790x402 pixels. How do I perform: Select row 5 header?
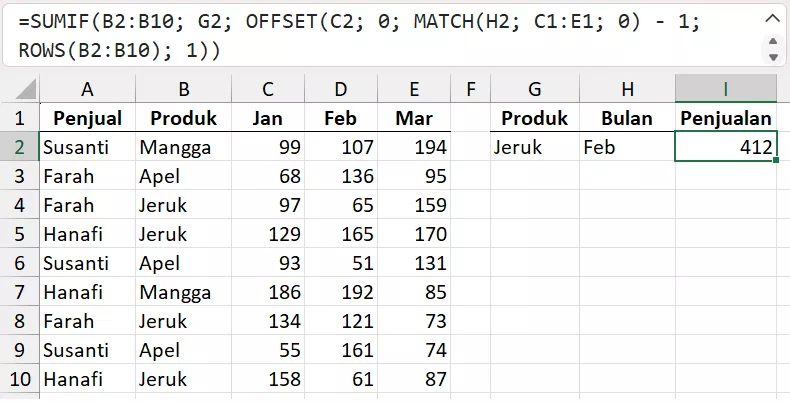[x=20, y=235]
